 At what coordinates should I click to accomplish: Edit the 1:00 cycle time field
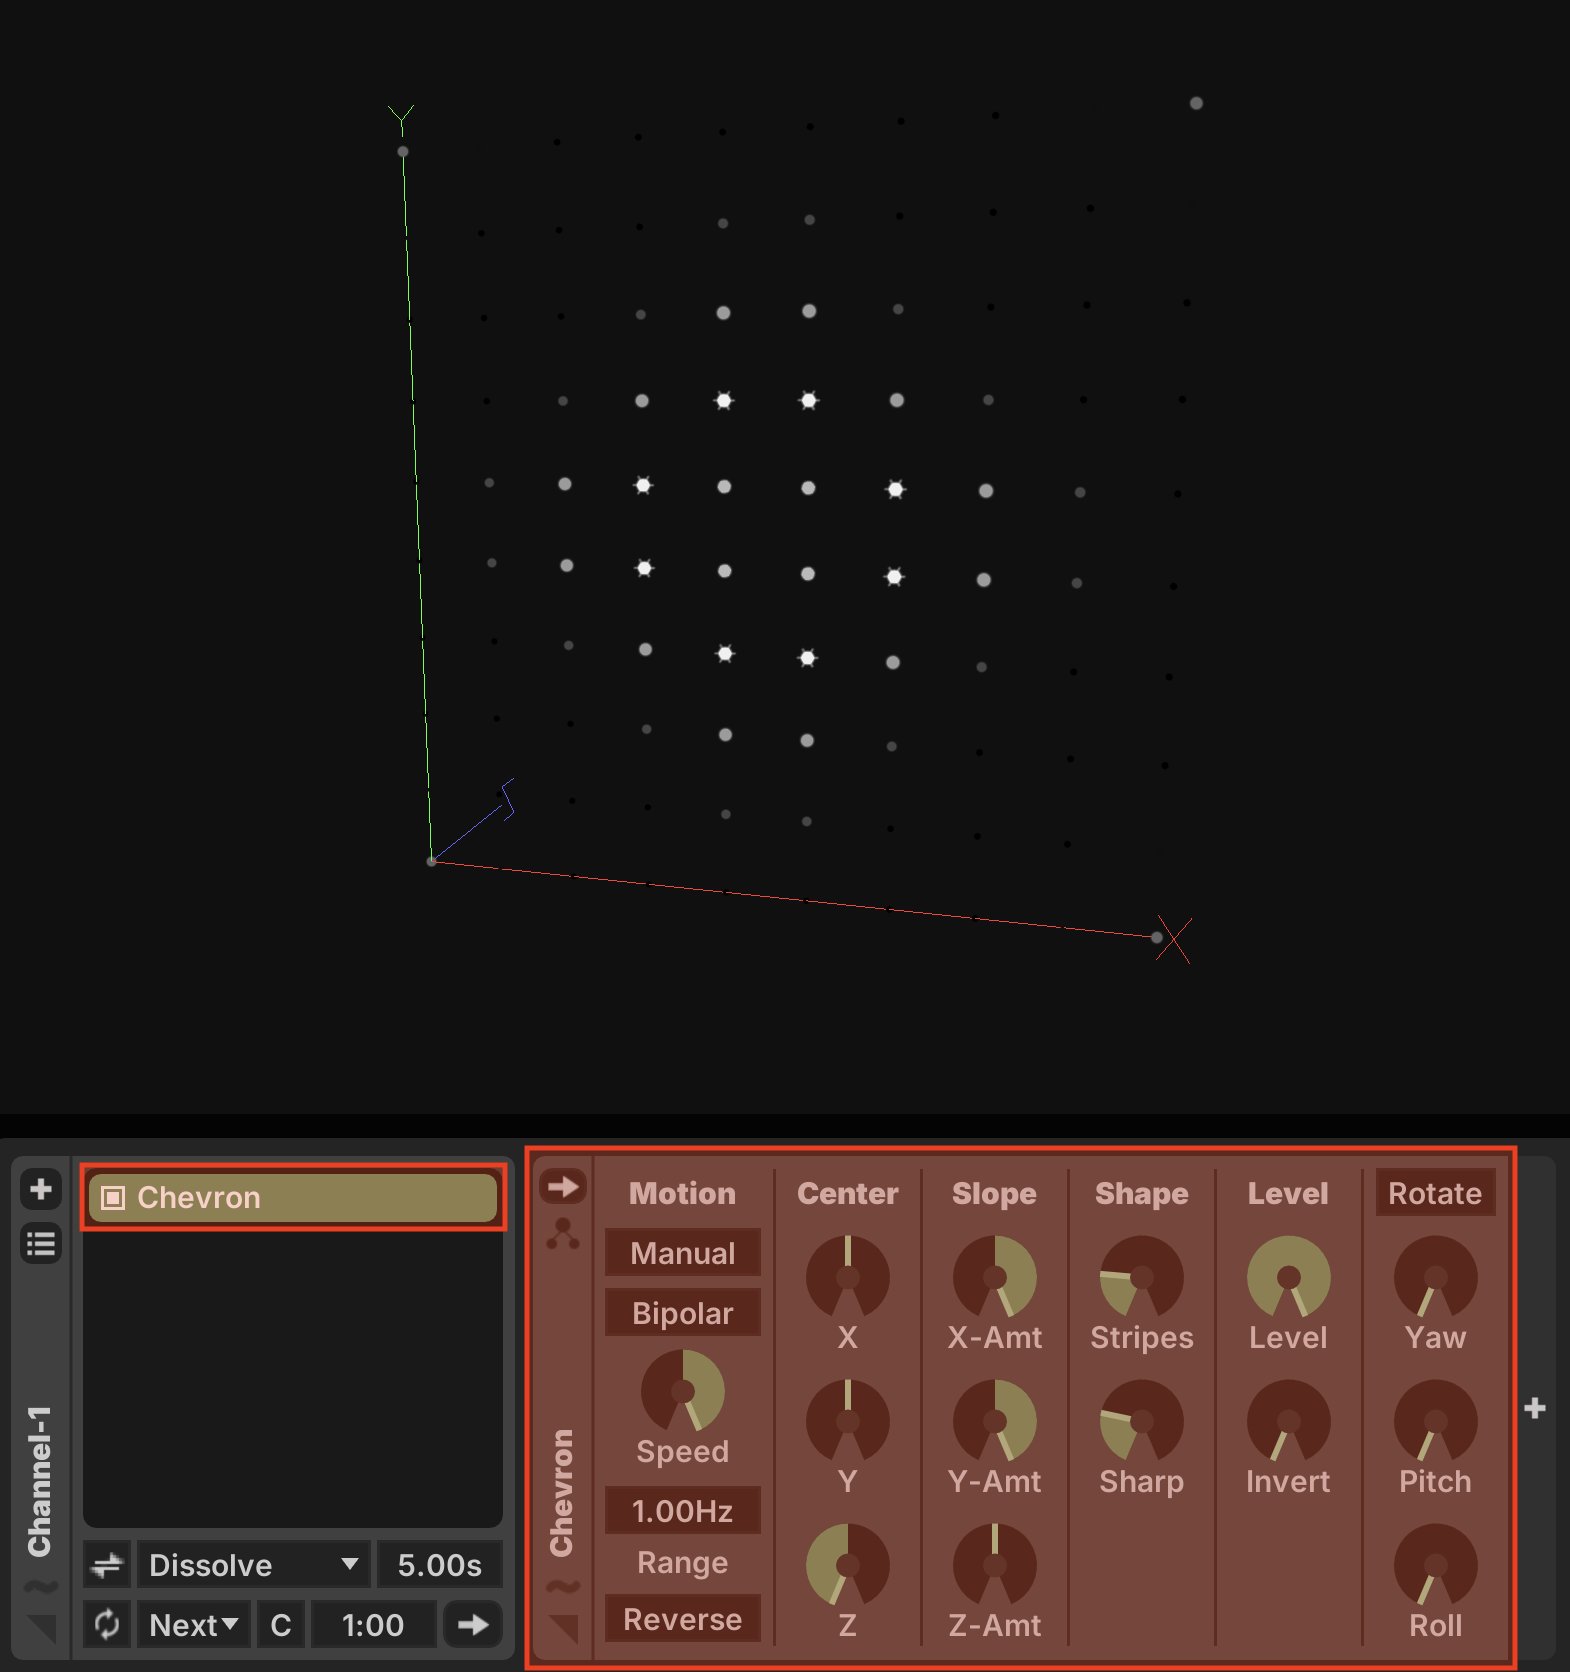pos(373,1625)
